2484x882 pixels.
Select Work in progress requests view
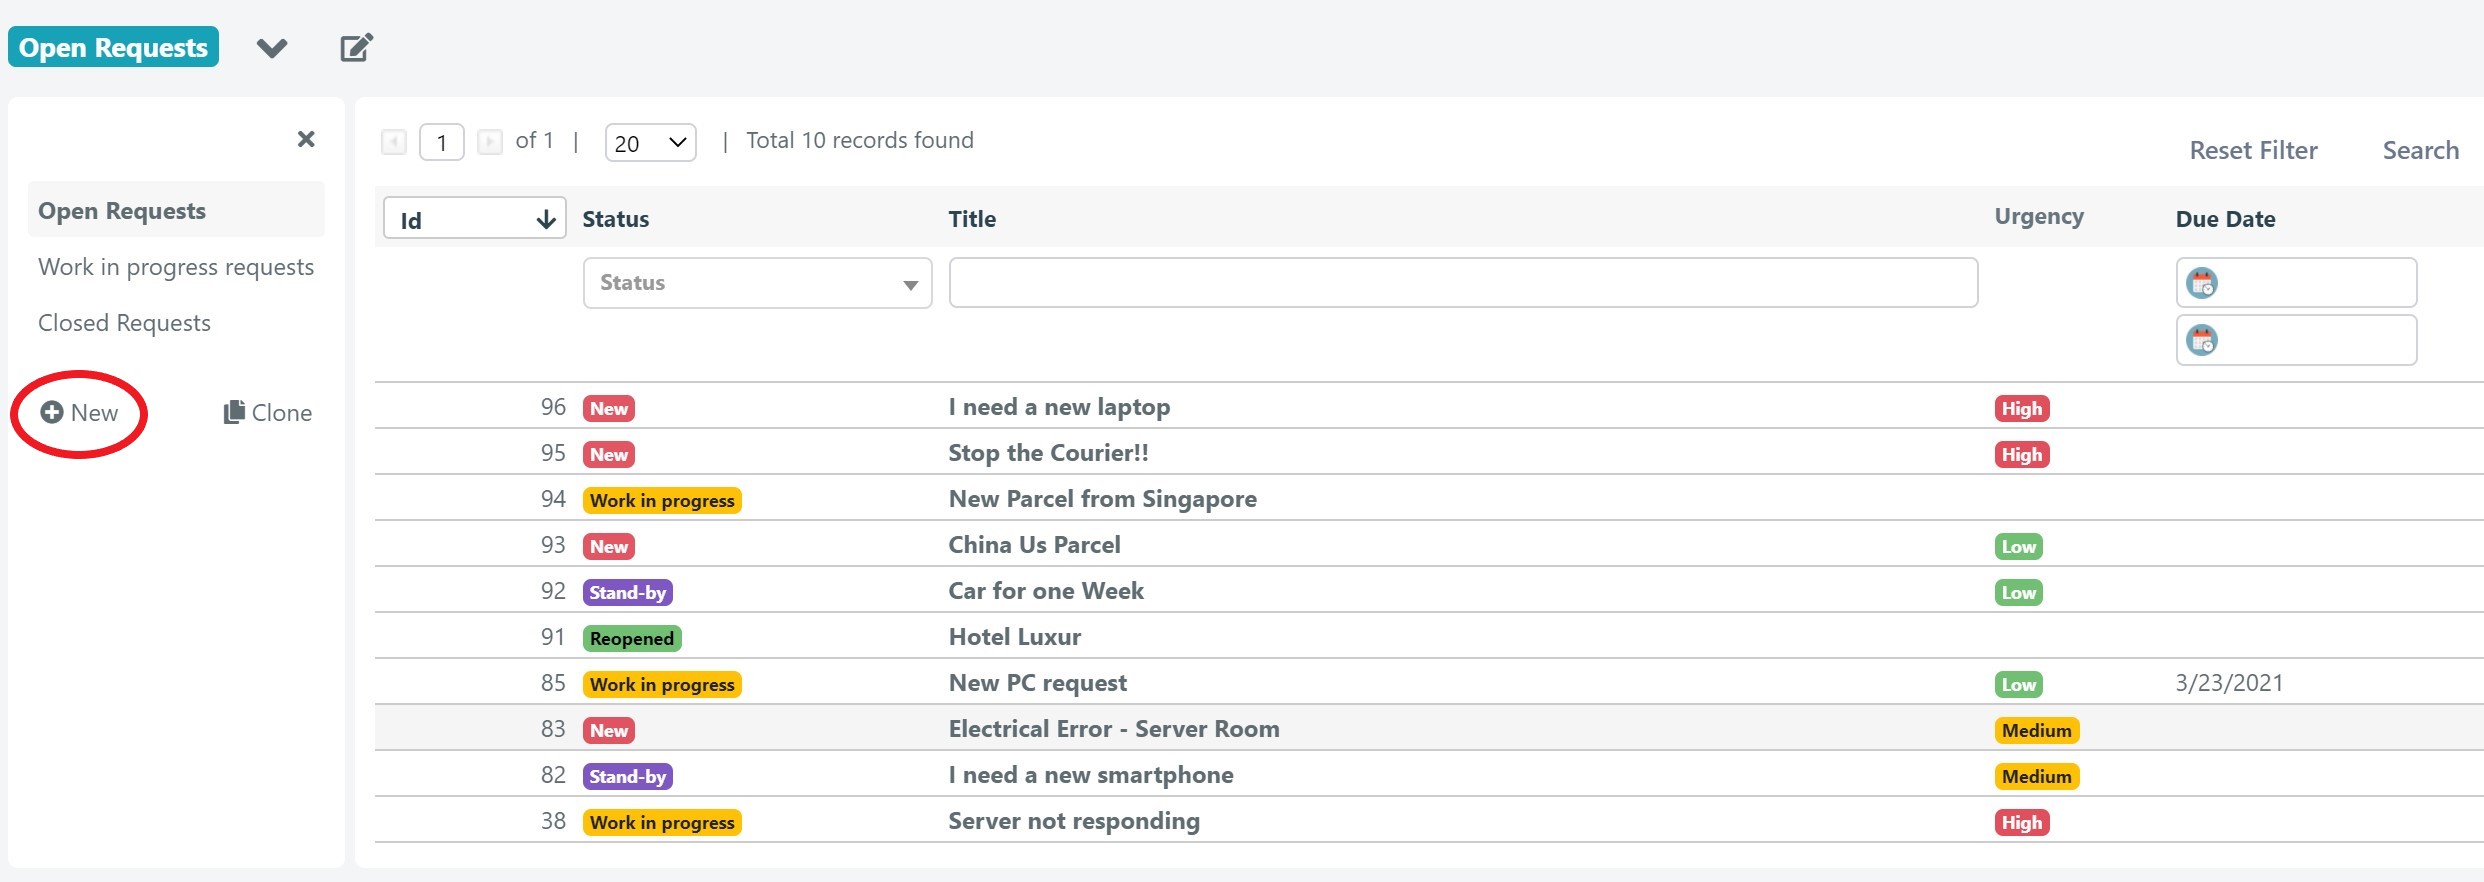[176, 267]
